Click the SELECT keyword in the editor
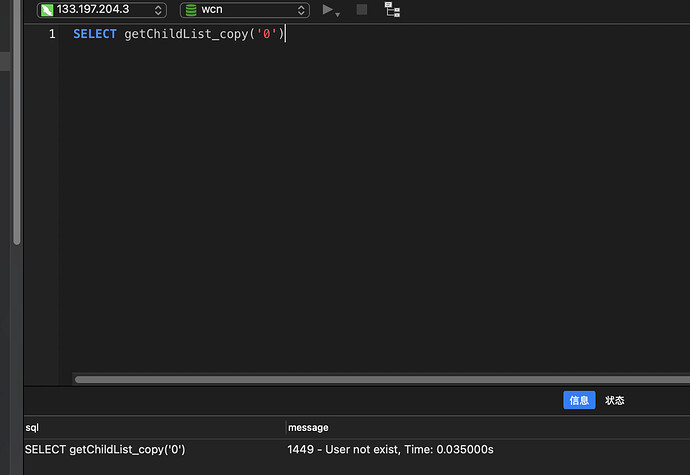This screenshot has height=475, width=690. coord(95,34)
